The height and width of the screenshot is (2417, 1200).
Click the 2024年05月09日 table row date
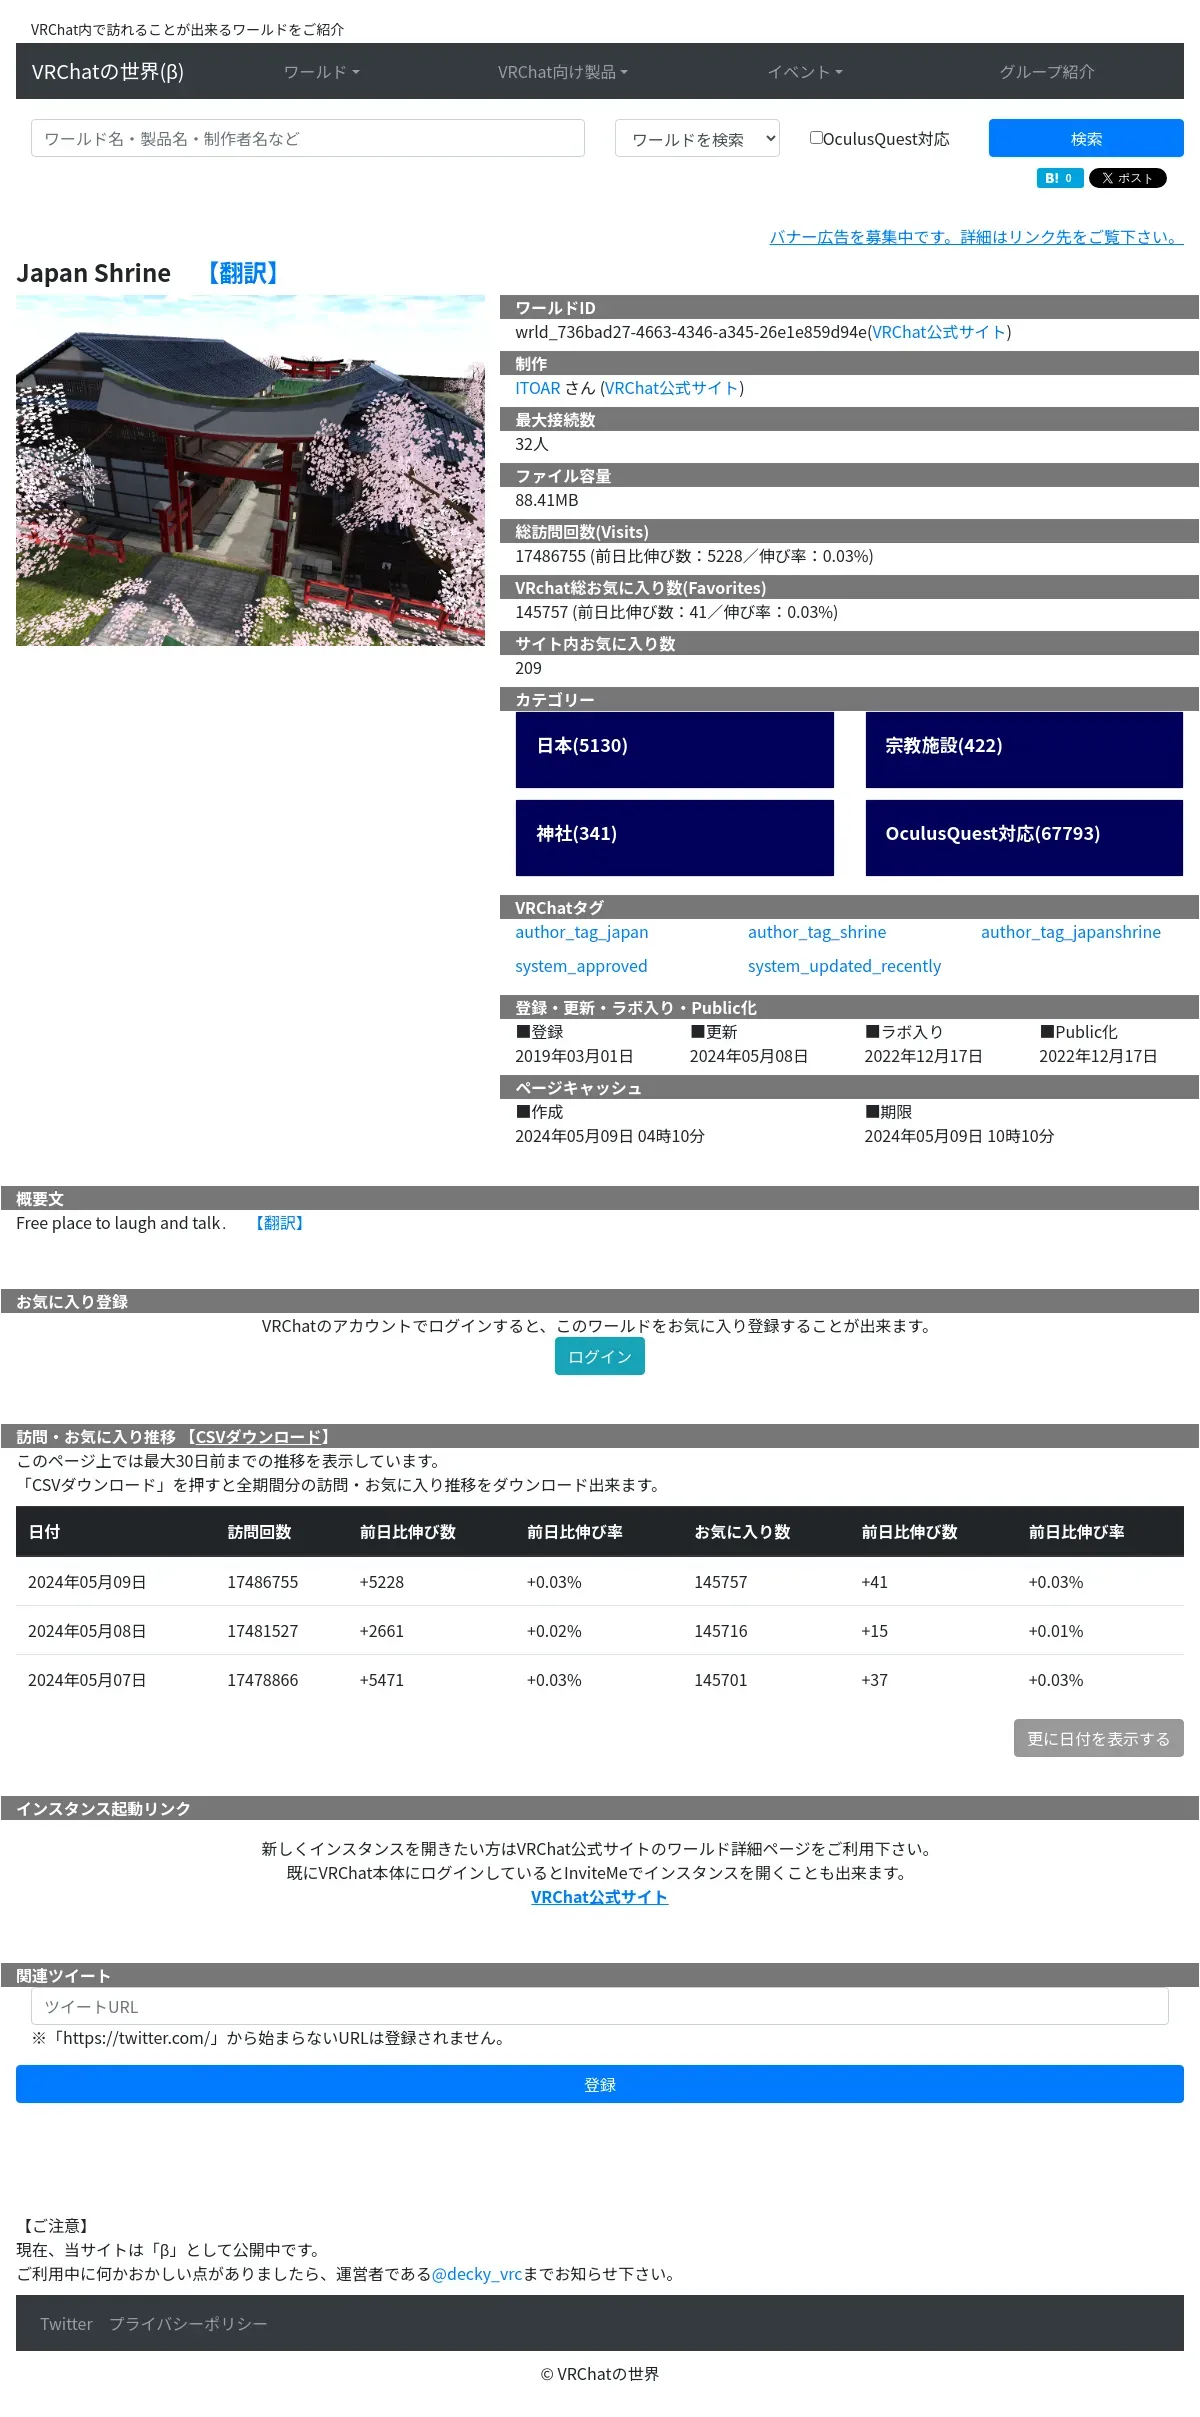[x=87, y=1582]
